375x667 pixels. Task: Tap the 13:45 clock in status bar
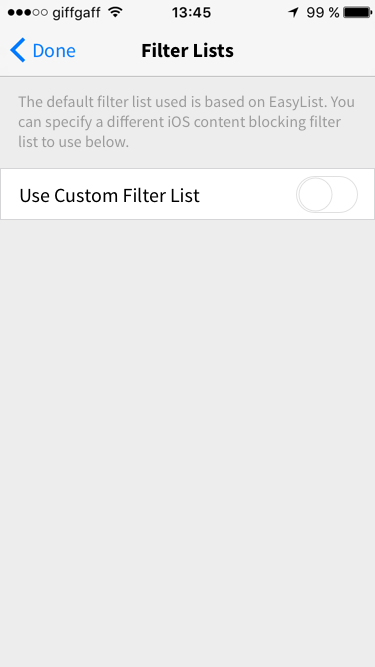point(191,13)
